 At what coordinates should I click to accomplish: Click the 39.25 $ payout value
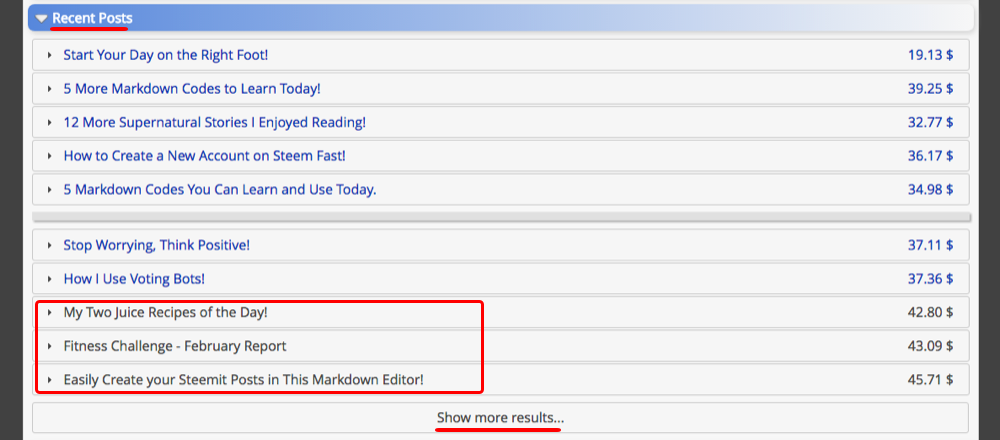coord(930,89)
